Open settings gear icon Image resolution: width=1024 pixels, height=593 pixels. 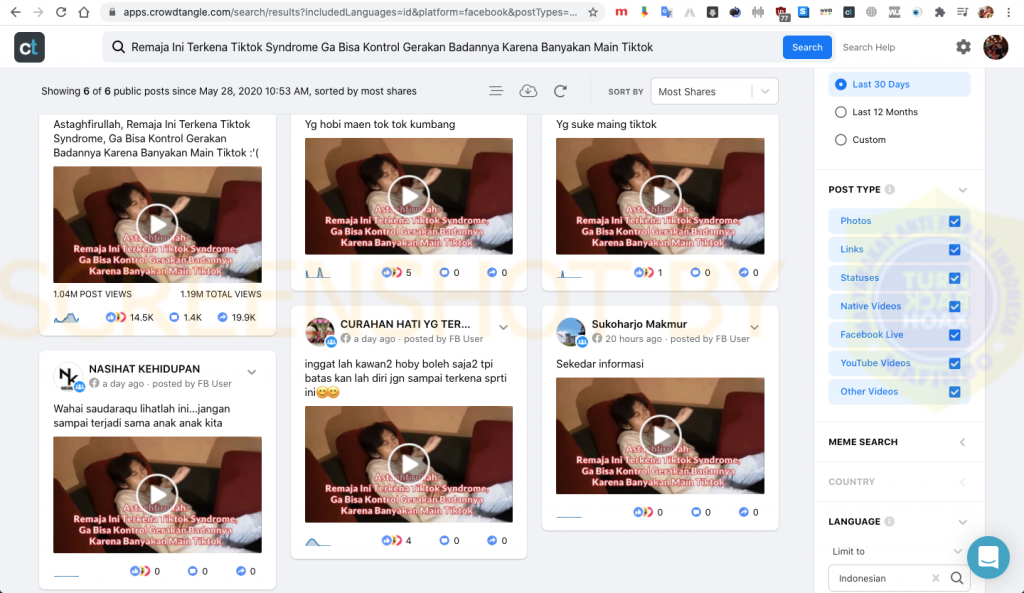coord(963,47)
